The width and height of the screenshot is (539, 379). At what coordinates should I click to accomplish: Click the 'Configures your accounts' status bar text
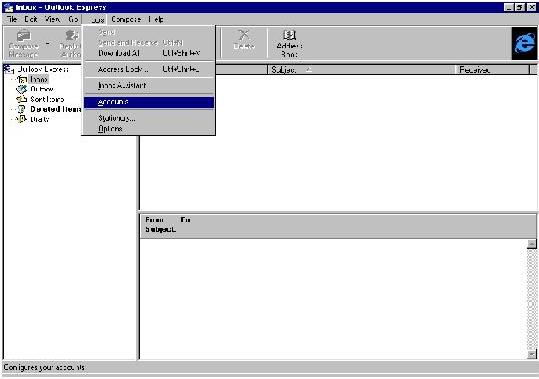tap(44, 367)
